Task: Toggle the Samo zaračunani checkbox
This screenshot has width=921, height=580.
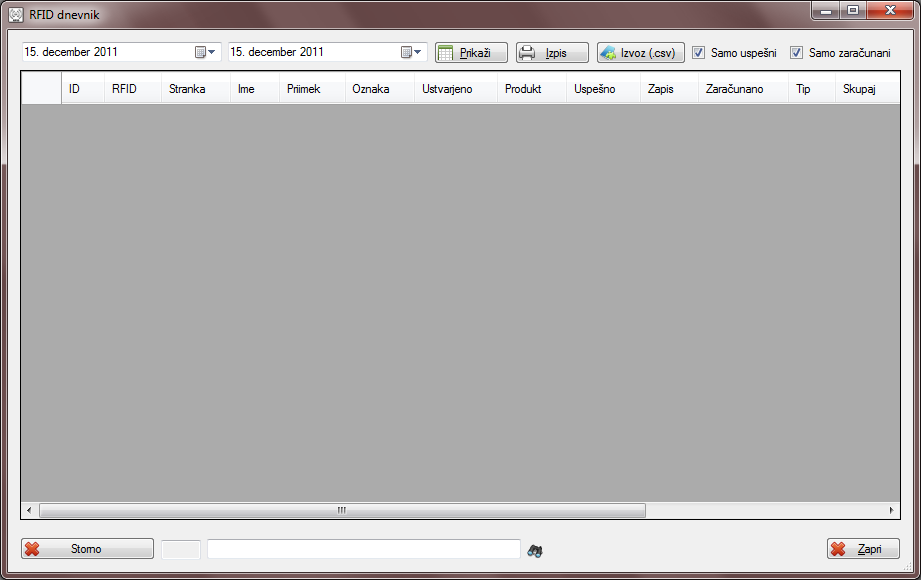Action: 796,53
